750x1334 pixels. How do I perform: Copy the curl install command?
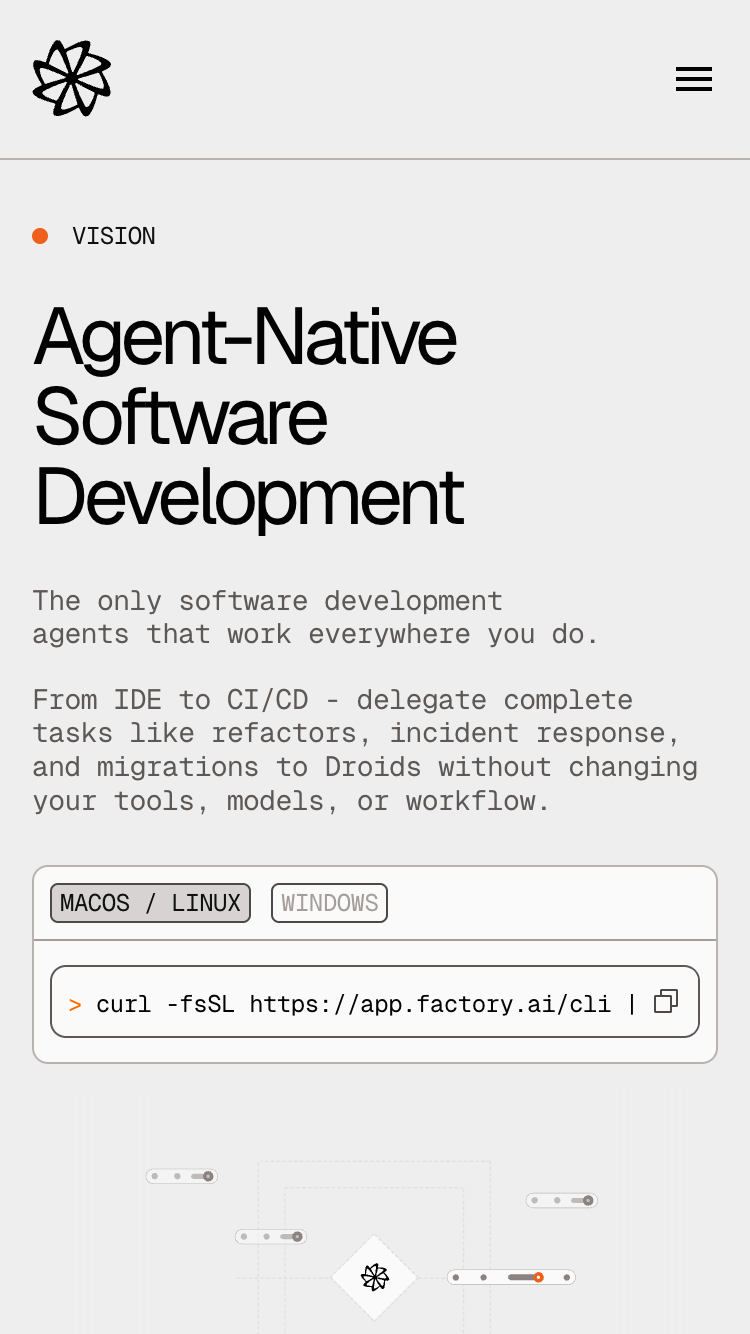click(x=665, y=1002)
